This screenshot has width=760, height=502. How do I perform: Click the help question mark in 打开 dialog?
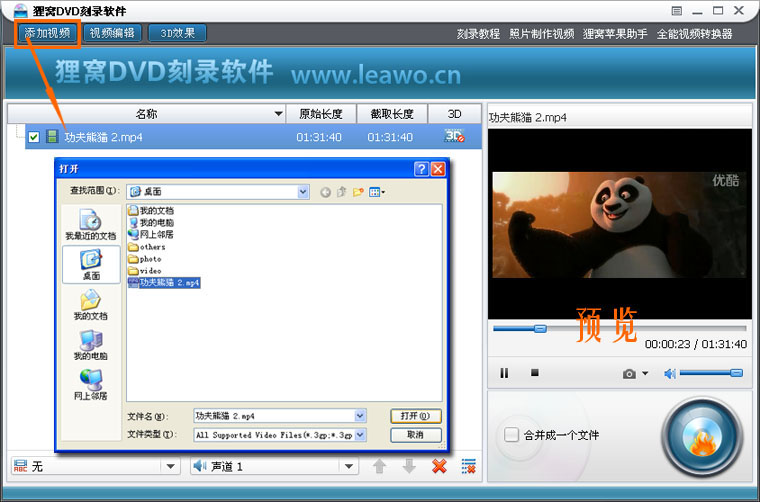(421, 169)
